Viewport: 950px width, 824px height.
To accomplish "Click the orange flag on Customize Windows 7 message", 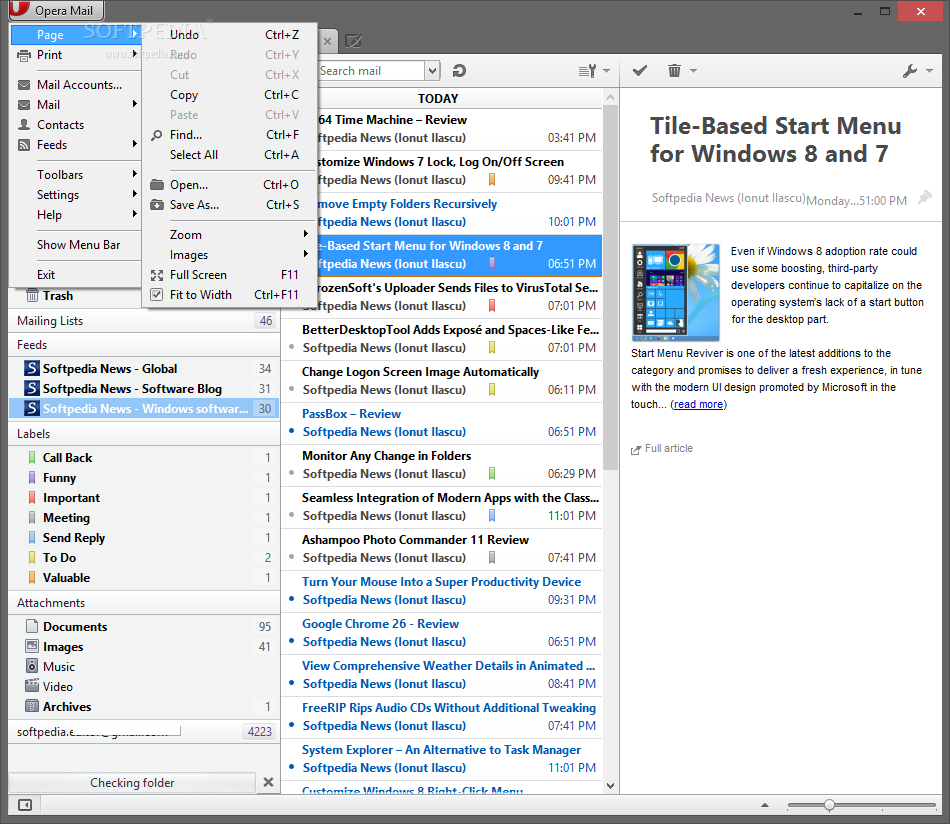I will (x=492, y=179).
